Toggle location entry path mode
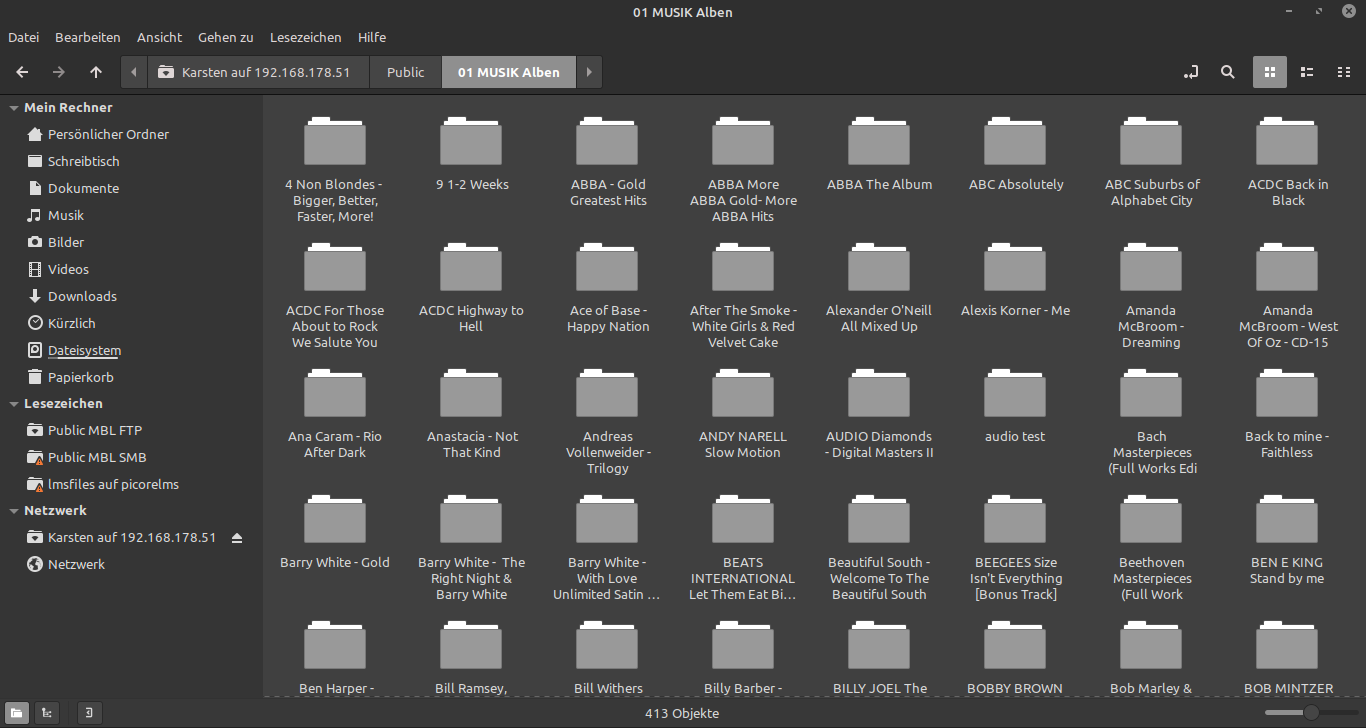This screenshot has width=1366, height=728. 1191,72
